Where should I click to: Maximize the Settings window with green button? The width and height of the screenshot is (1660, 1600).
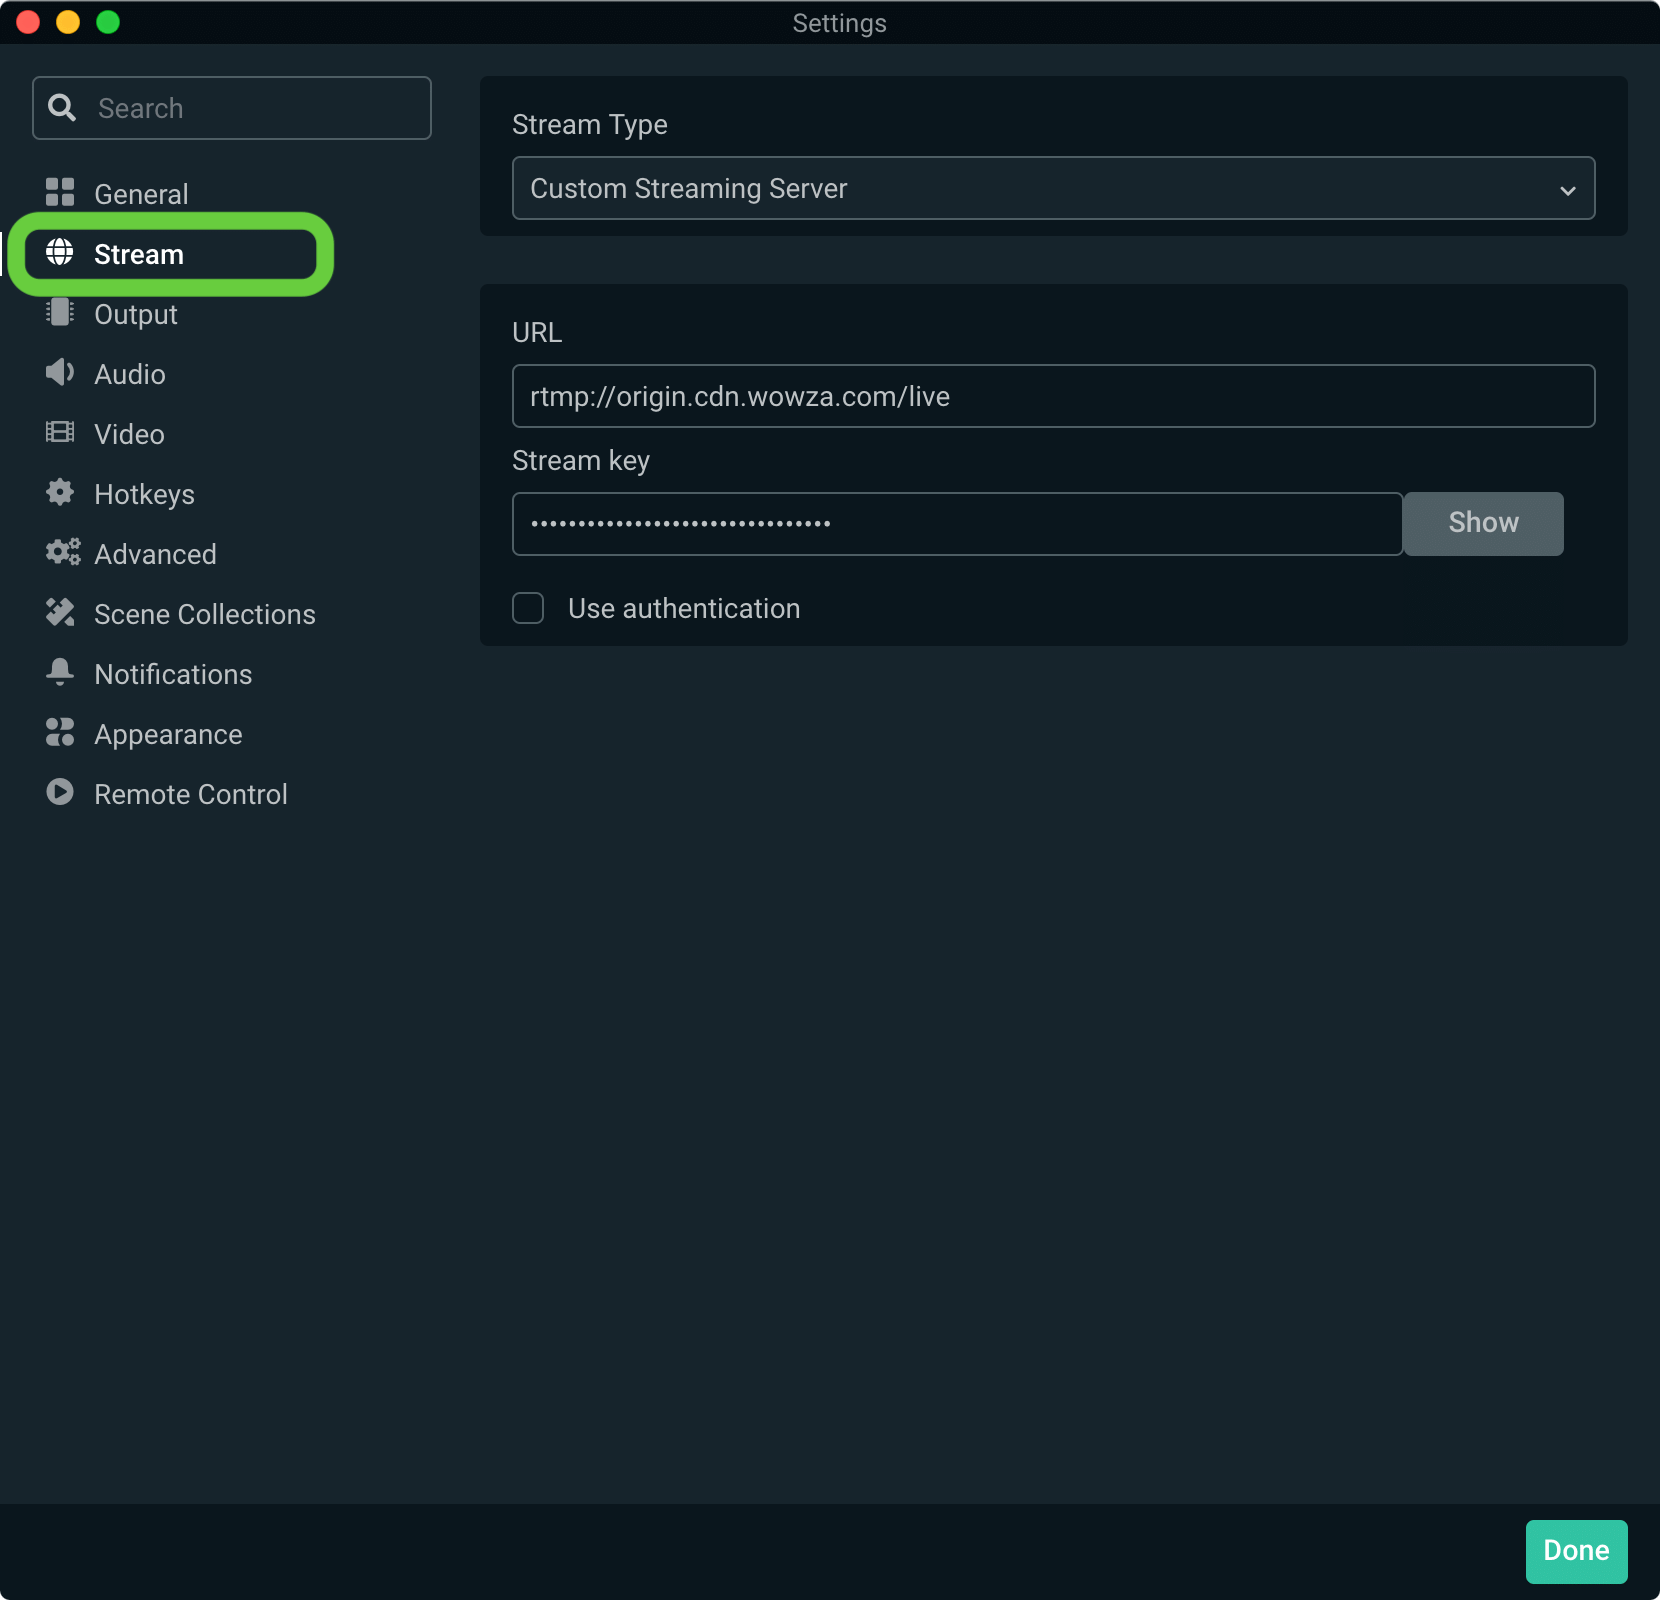pos(108,22)
